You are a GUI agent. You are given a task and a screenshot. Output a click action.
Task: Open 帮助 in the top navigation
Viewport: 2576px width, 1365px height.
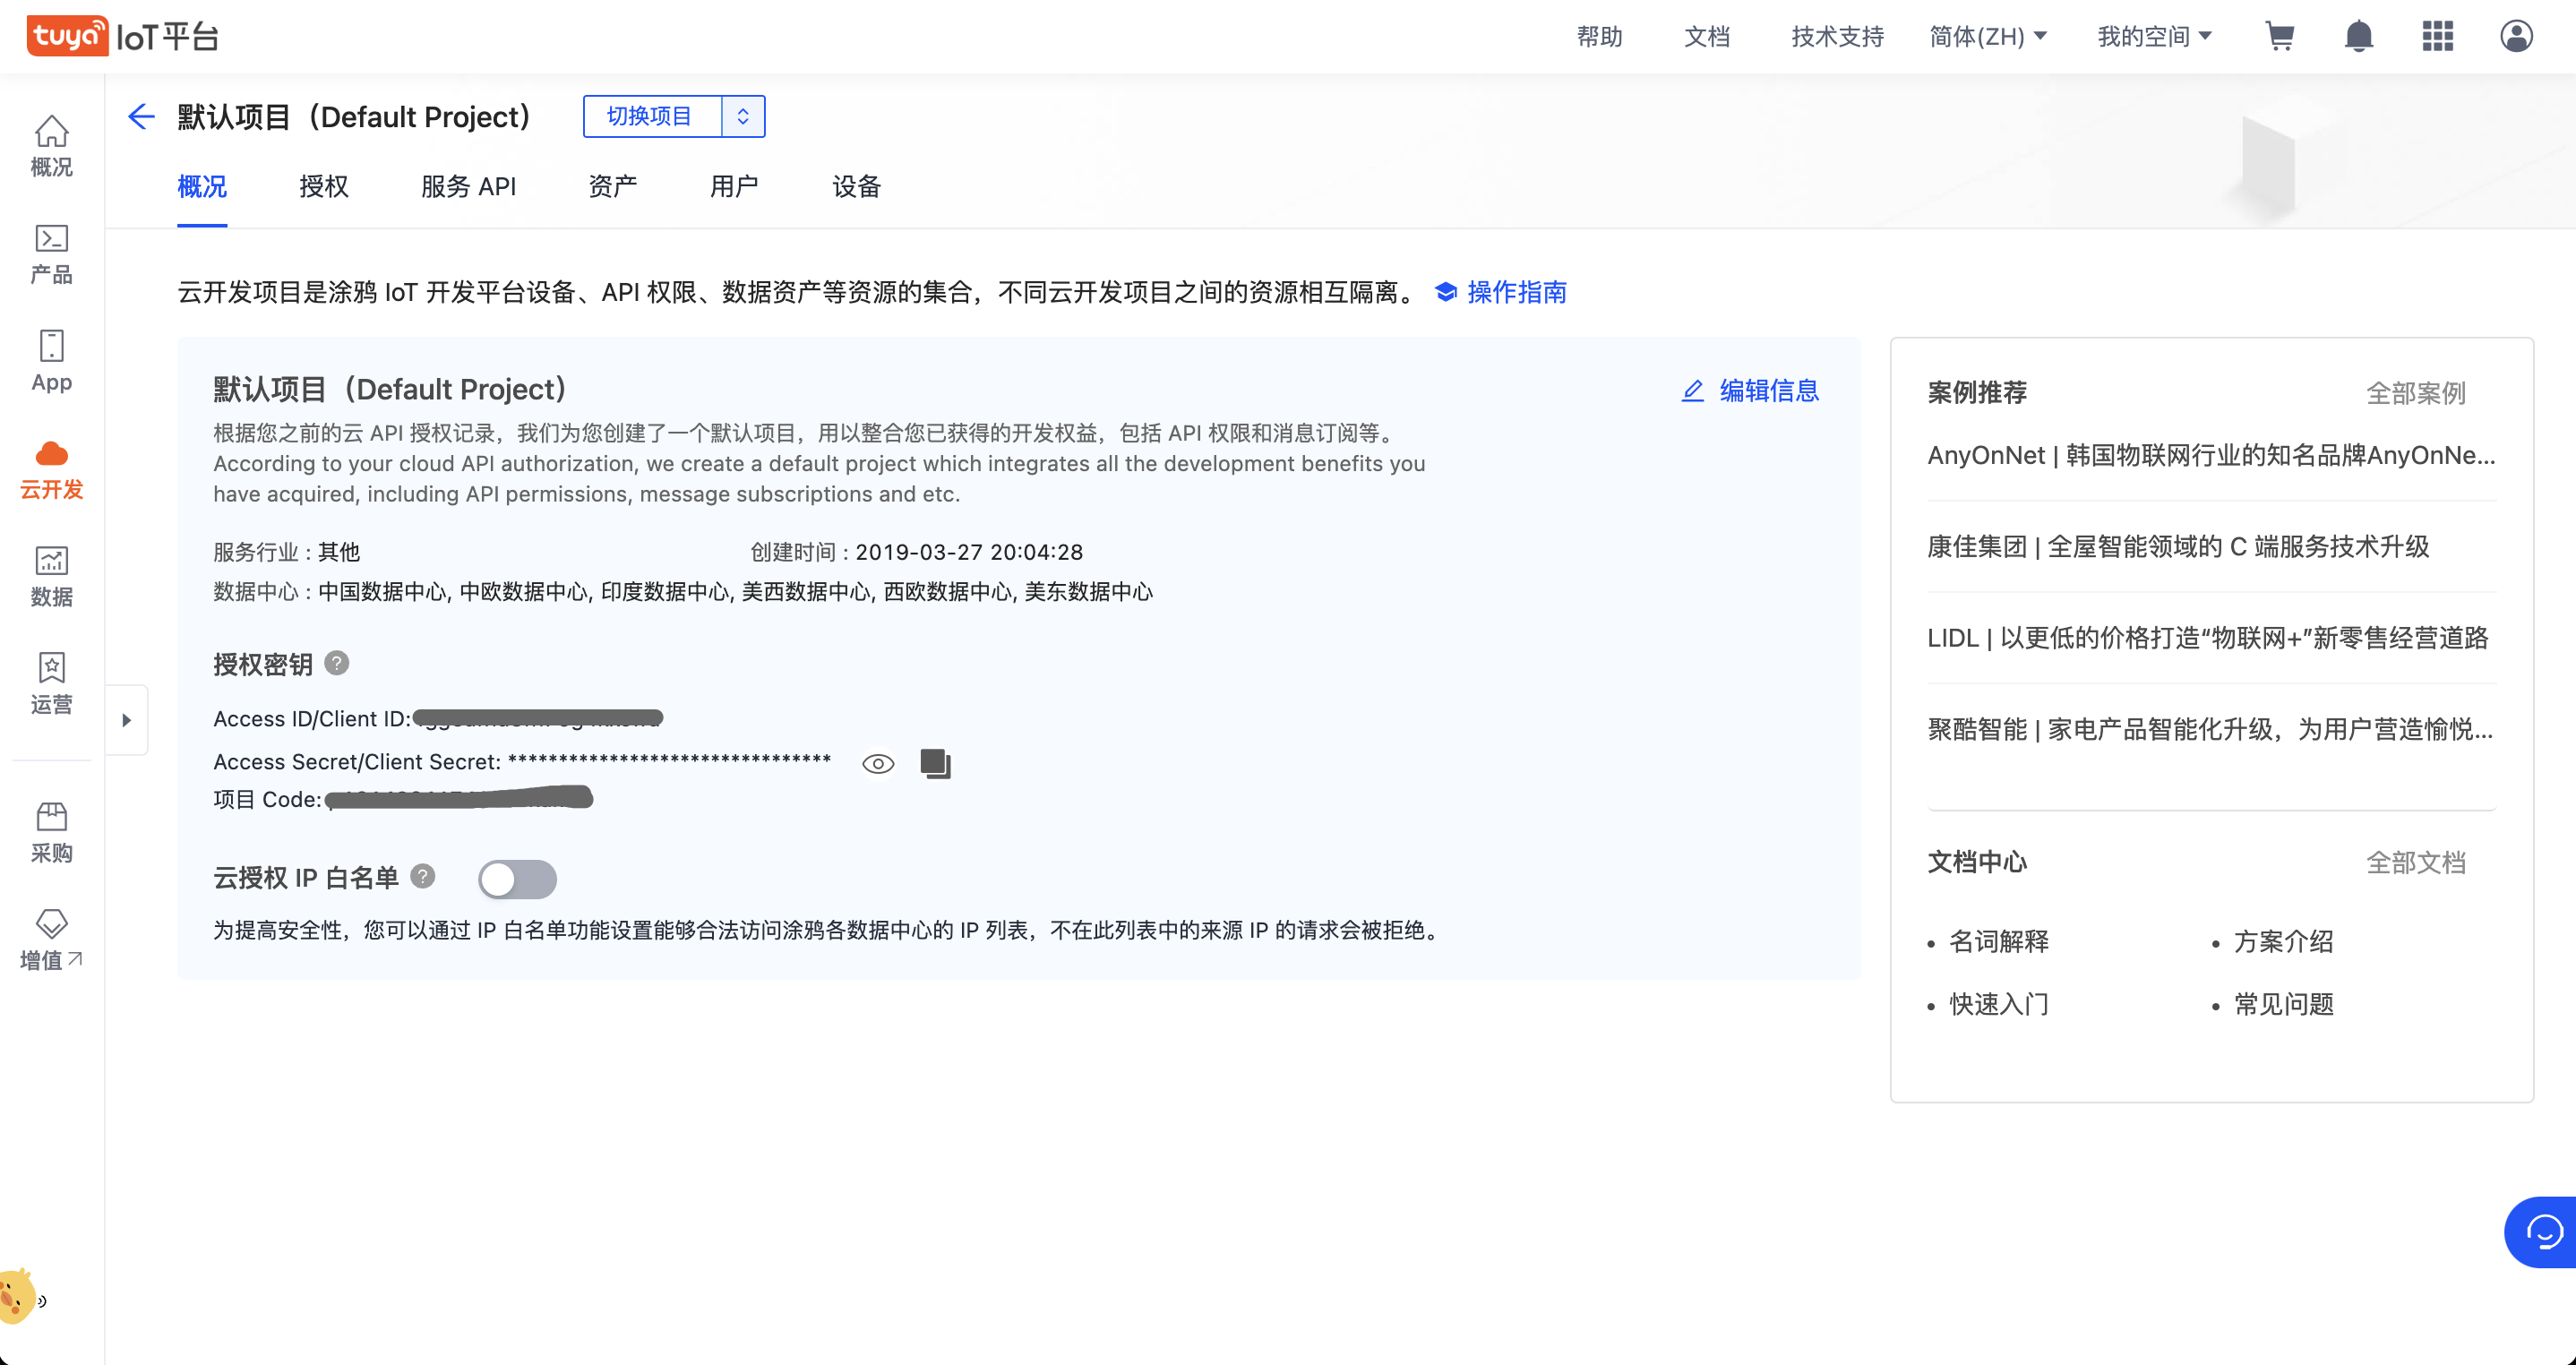click(x=1599, y=36)
